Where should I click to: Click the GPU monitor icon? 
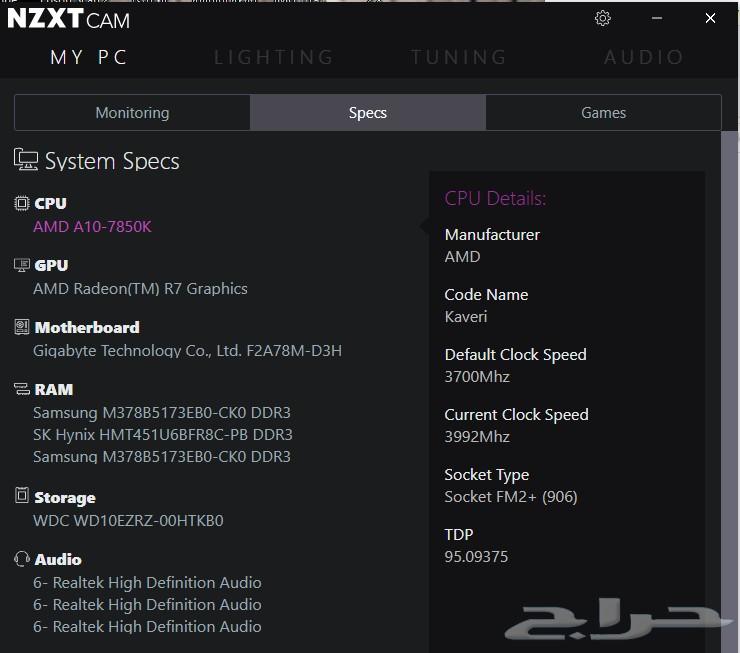click(22, 265)
